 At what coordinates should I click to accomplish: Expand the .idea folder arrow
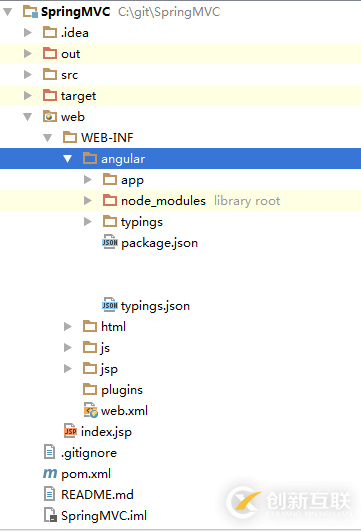point(28,33)
